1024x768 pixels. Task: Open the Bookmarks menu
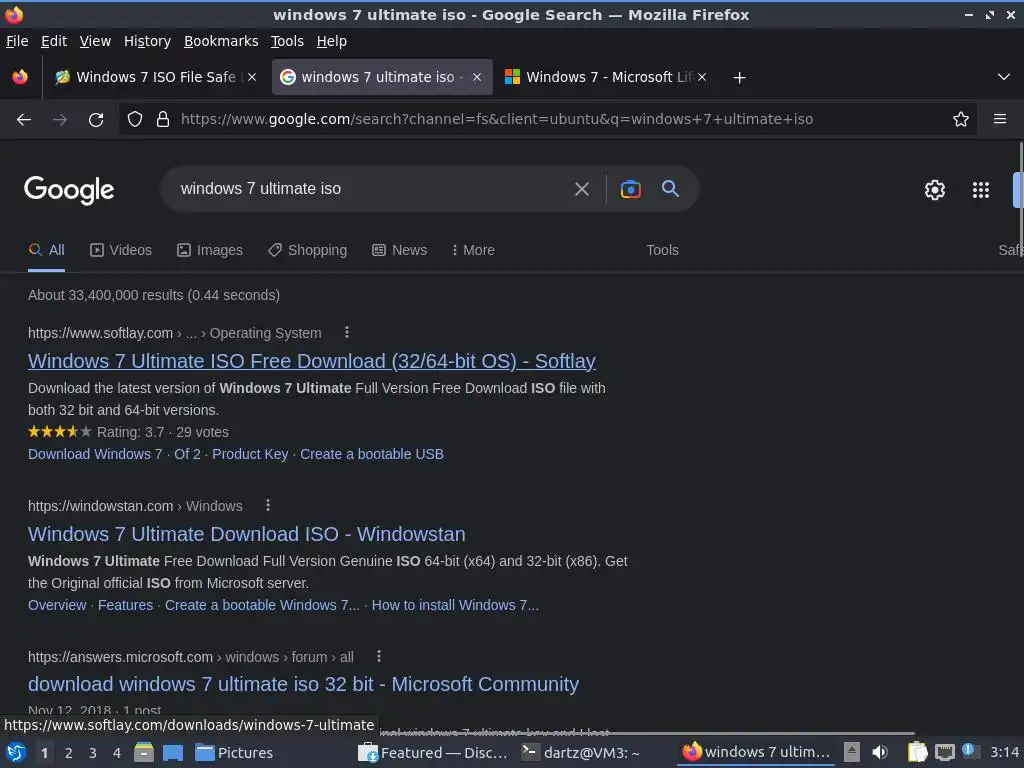tap(221, 41)
